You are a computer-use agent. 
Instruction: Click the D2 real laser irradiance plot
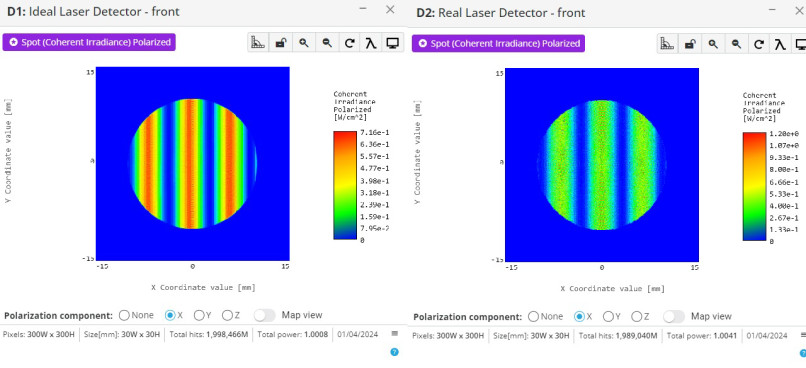[x=602, y=164]
